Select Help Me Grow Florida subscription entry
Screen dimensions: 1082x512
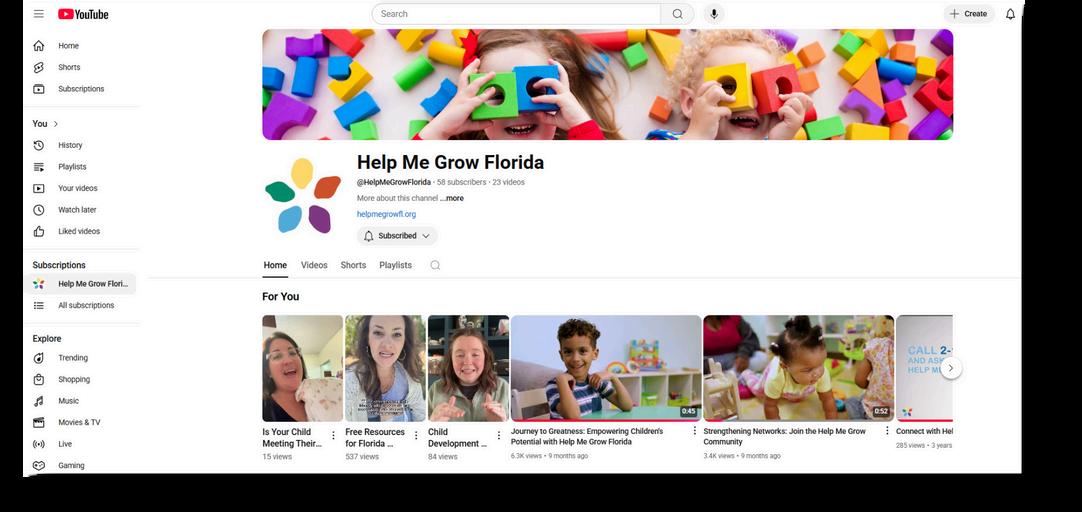pyautogui.click(x=81, y=284)
